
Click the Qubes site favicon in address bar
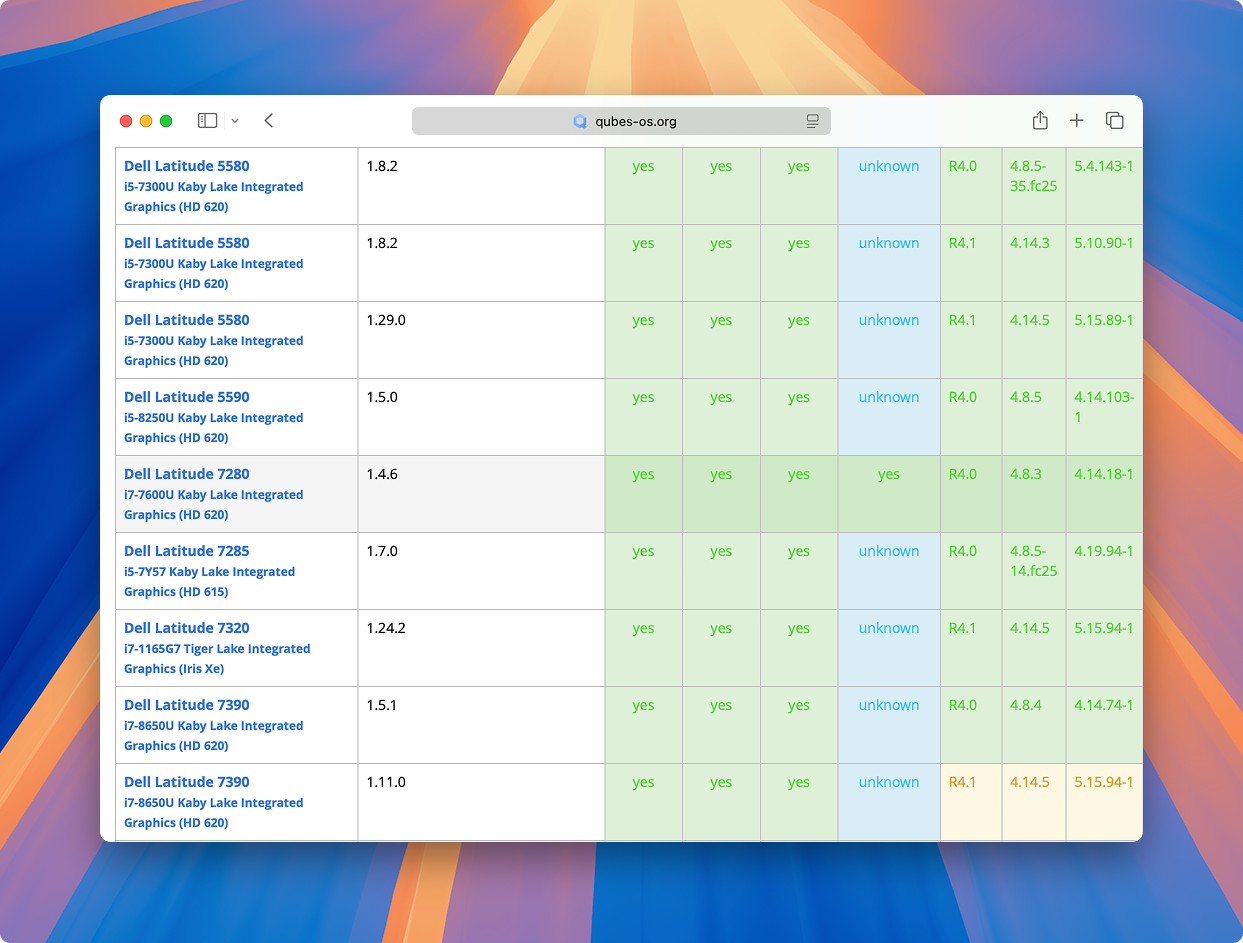tap(580, 121)
